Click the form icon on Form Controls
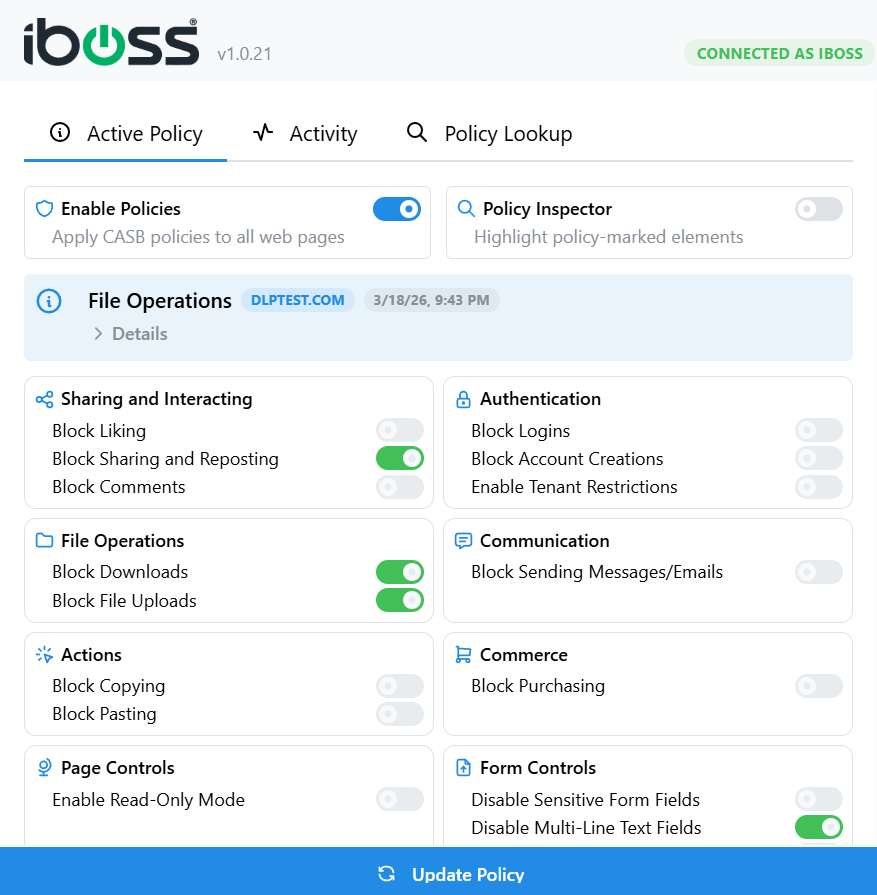877x895 pixels. pos(463,768)
